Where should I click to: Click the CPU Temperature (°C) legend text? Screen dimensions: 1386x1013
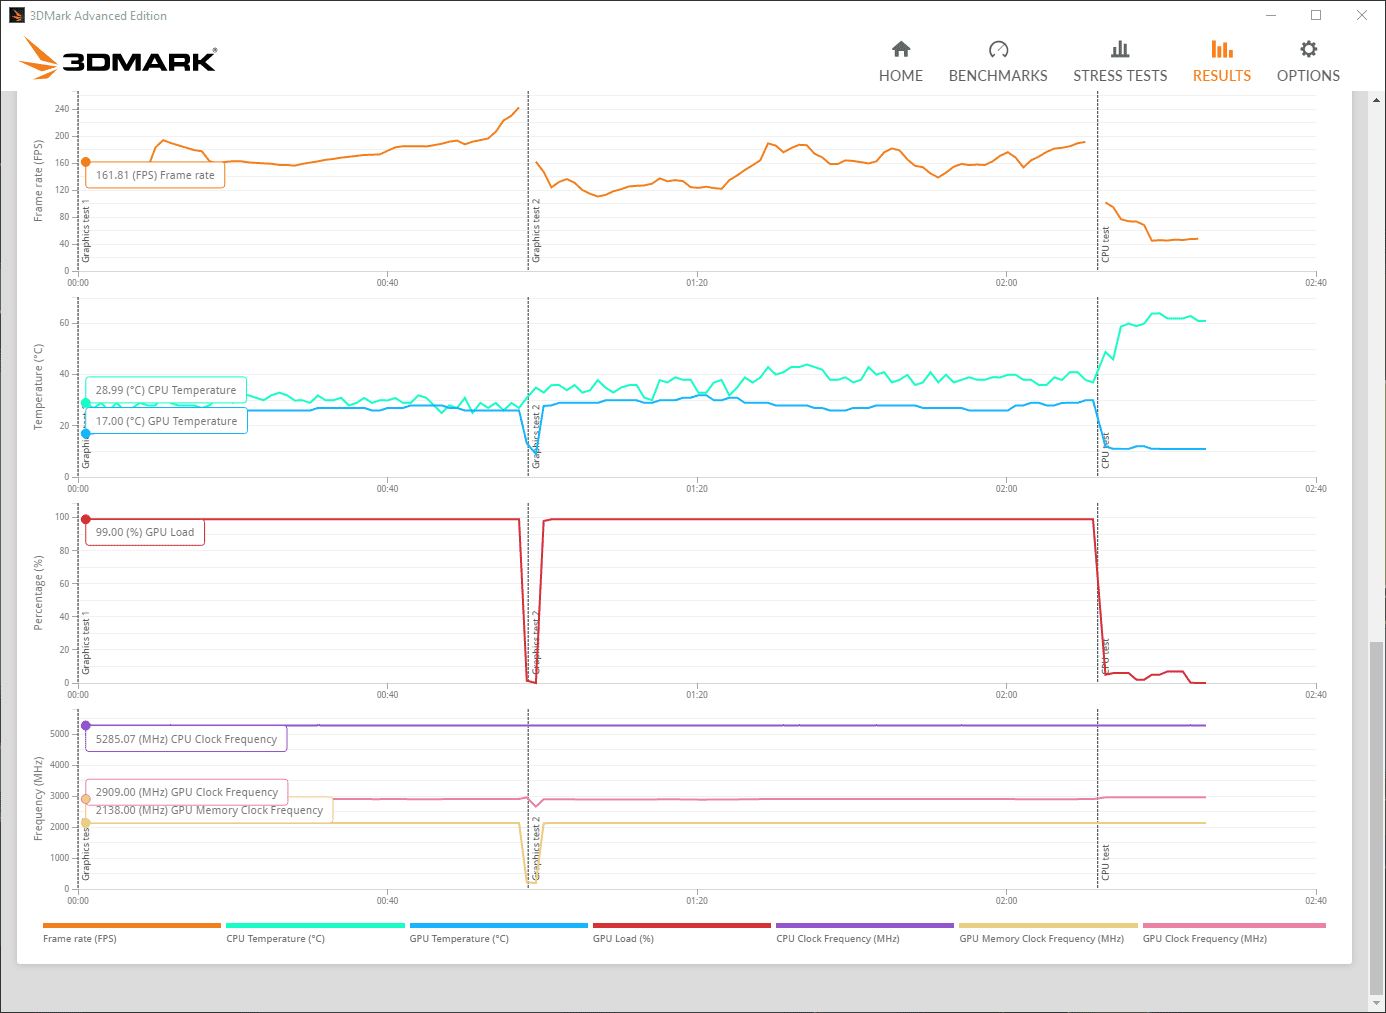[276, 939]
